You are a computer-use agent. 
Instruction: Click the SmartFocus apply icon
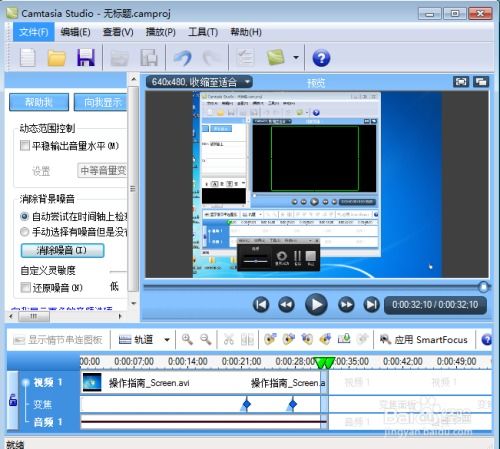click(x=385, y=339)
